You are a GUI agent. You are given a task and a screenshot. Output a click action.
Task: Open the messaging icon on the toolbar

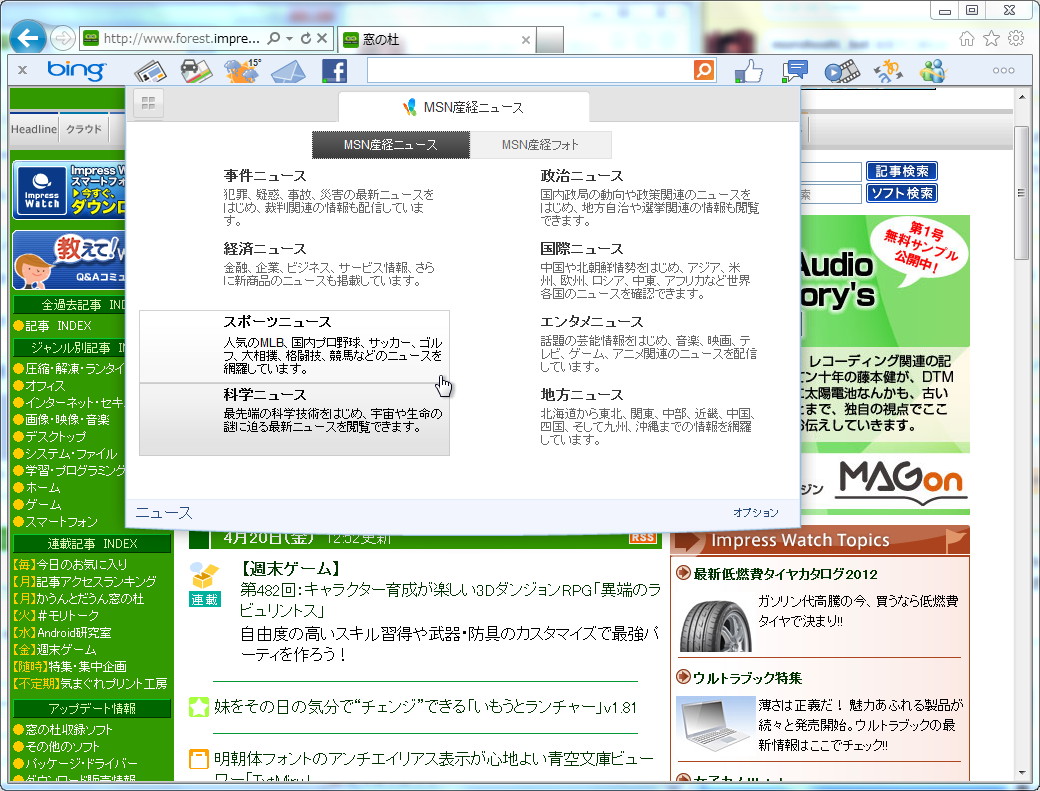tap(794, 71)
